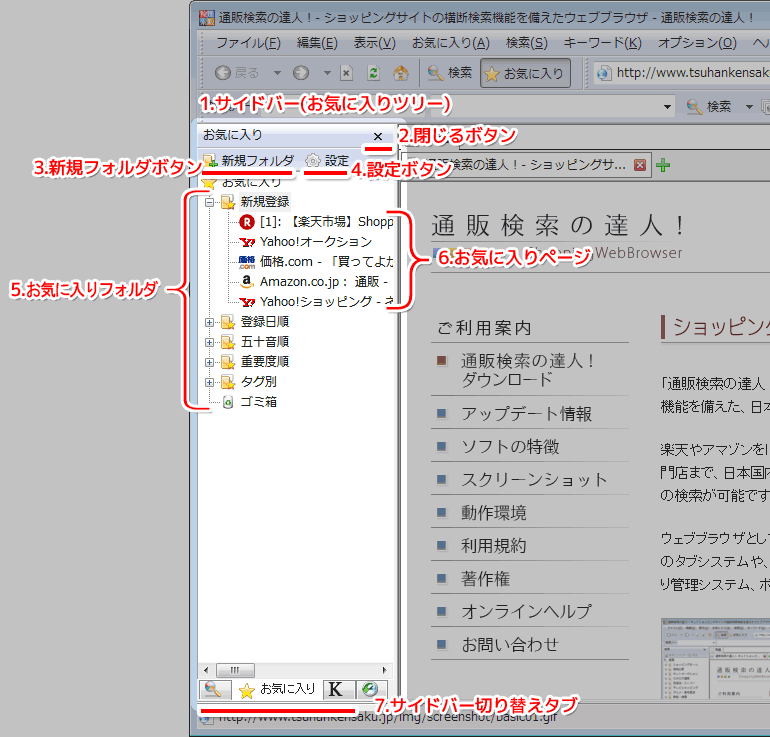Toggle the お気に入り toolbar button
Image resolution: width=770 pixels, height=737 pixels.
pos(525,73)
